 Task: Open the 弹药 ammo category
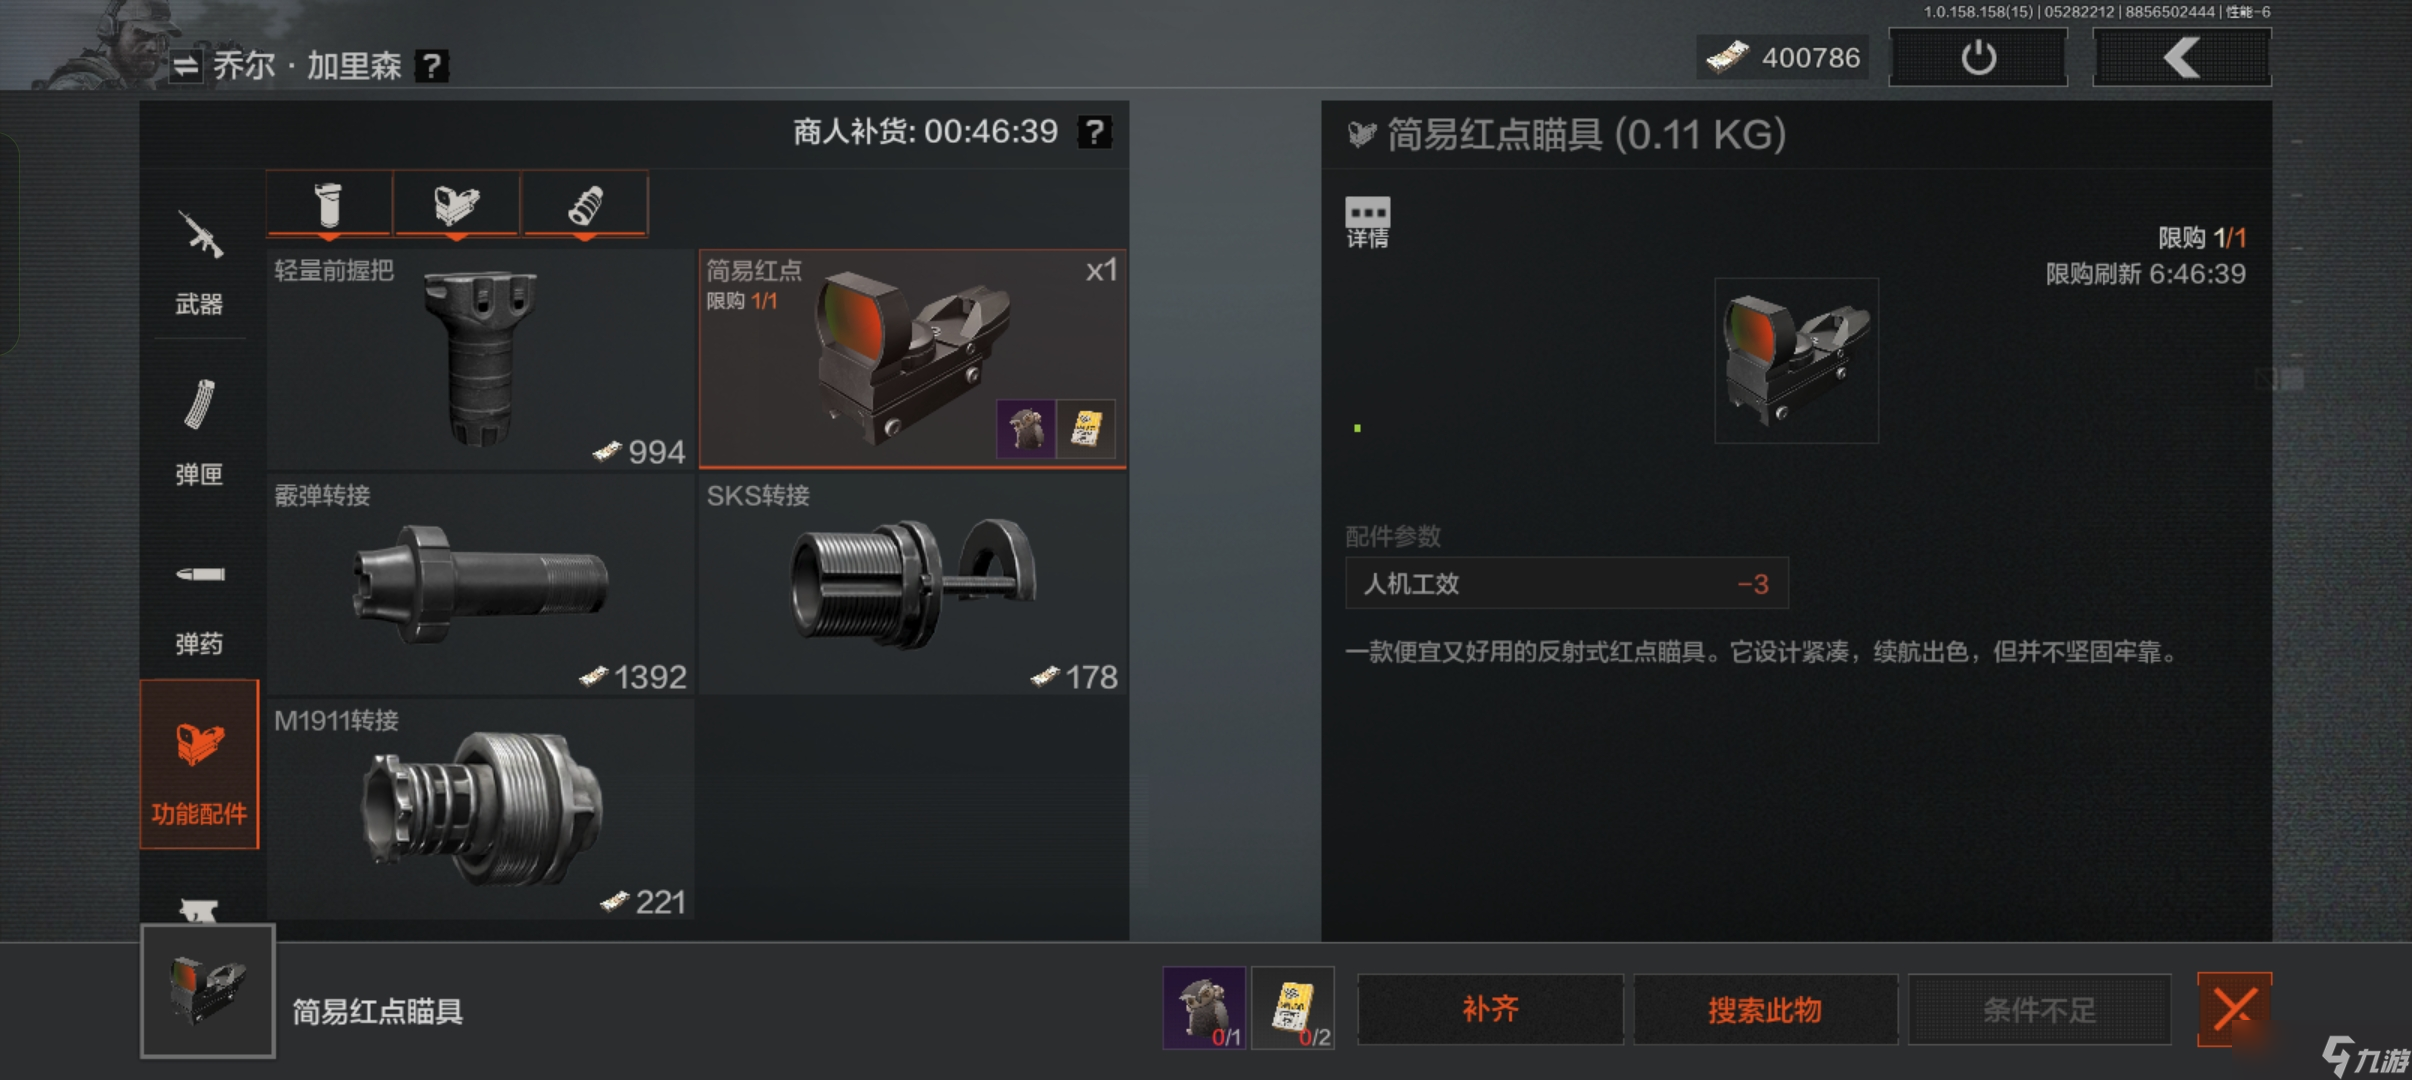[199, 602]
